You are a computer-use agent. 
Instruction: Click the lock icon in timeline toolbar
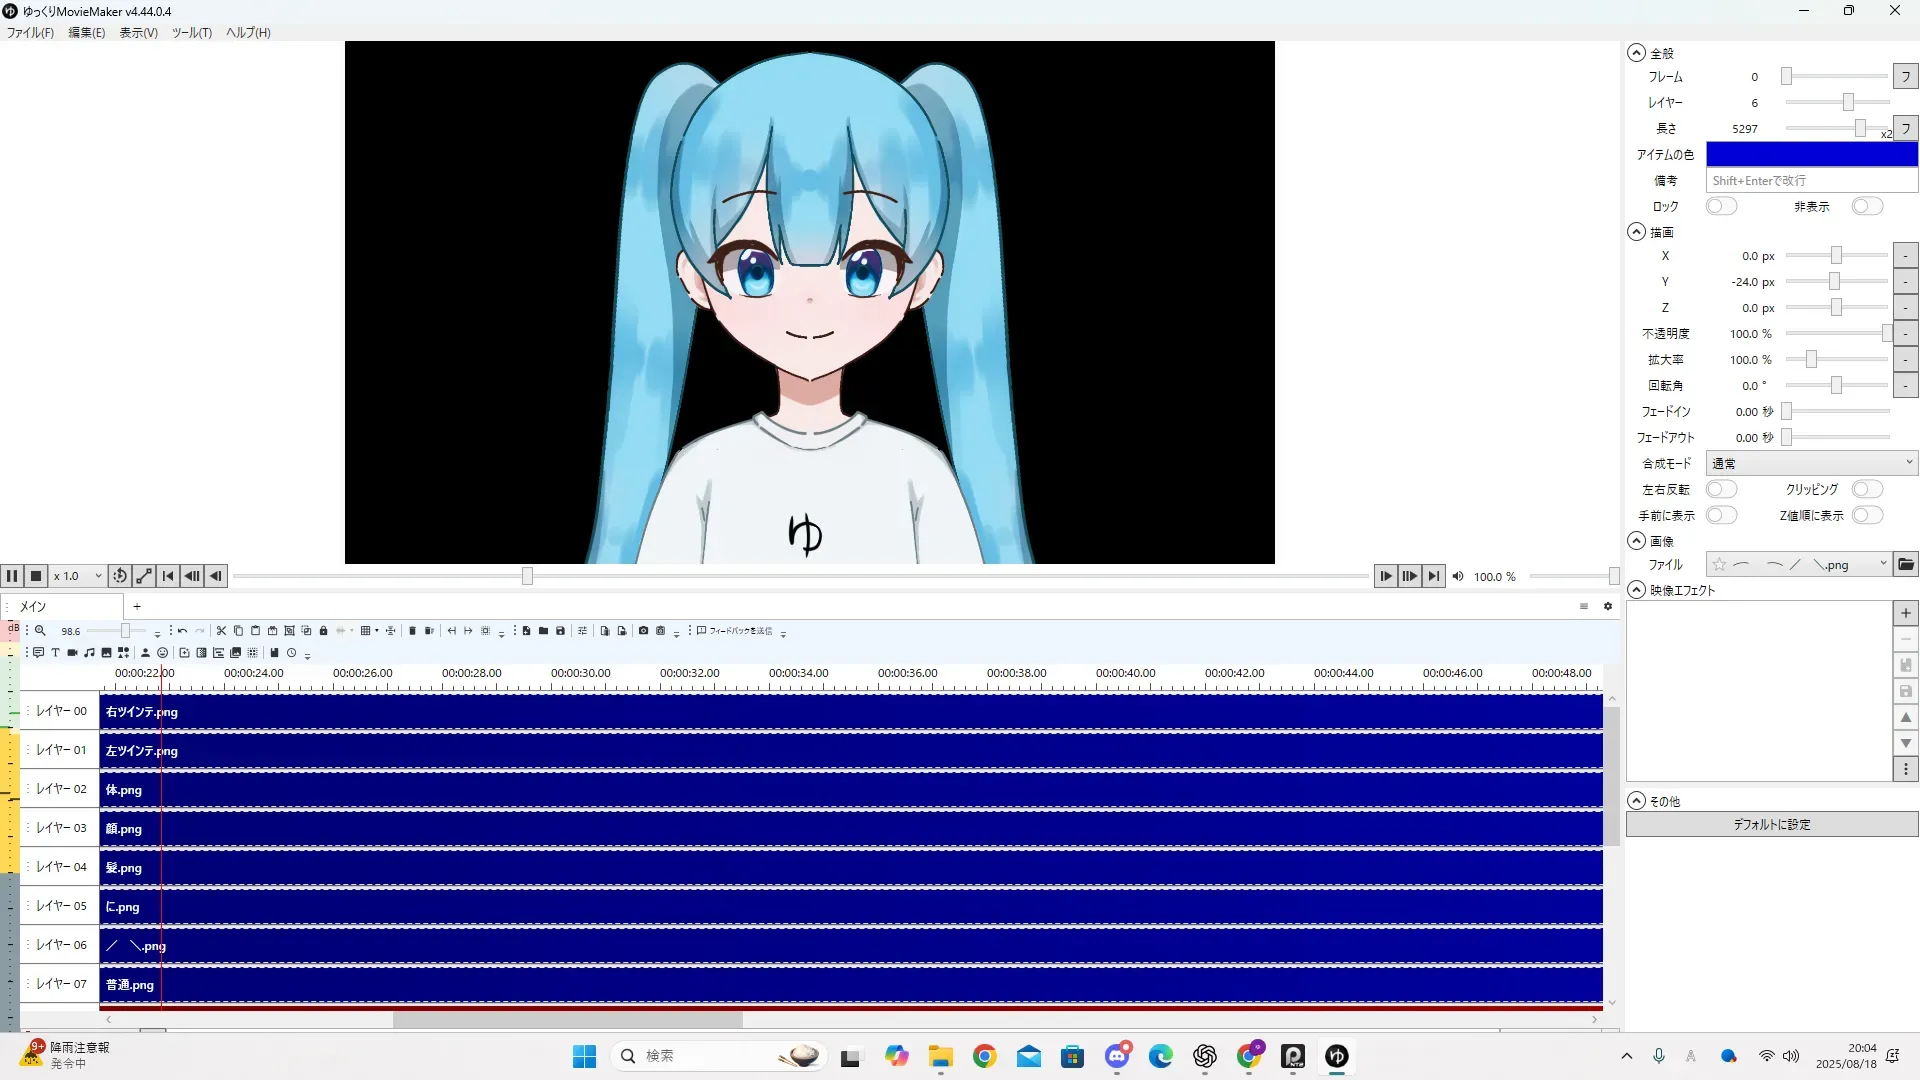click(323, 631)
